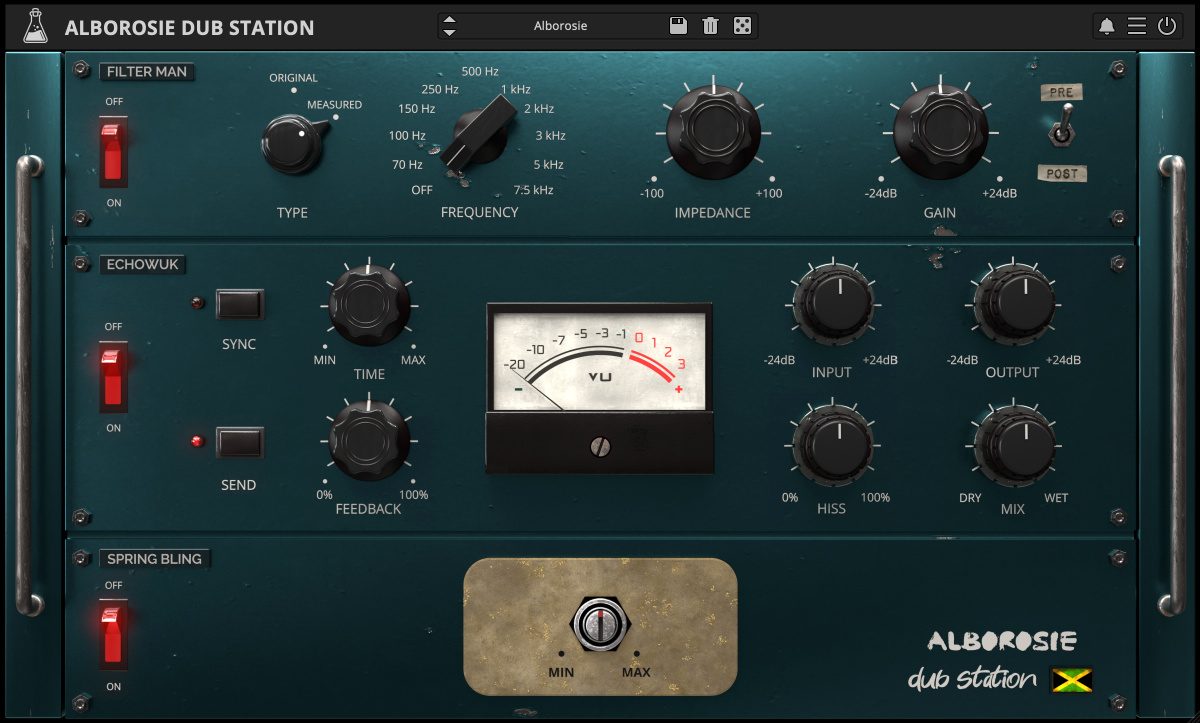This screenshot has height=723, width=1200.
Task: Open the hamburger menu icon
Action: [x=1137, y=25]
